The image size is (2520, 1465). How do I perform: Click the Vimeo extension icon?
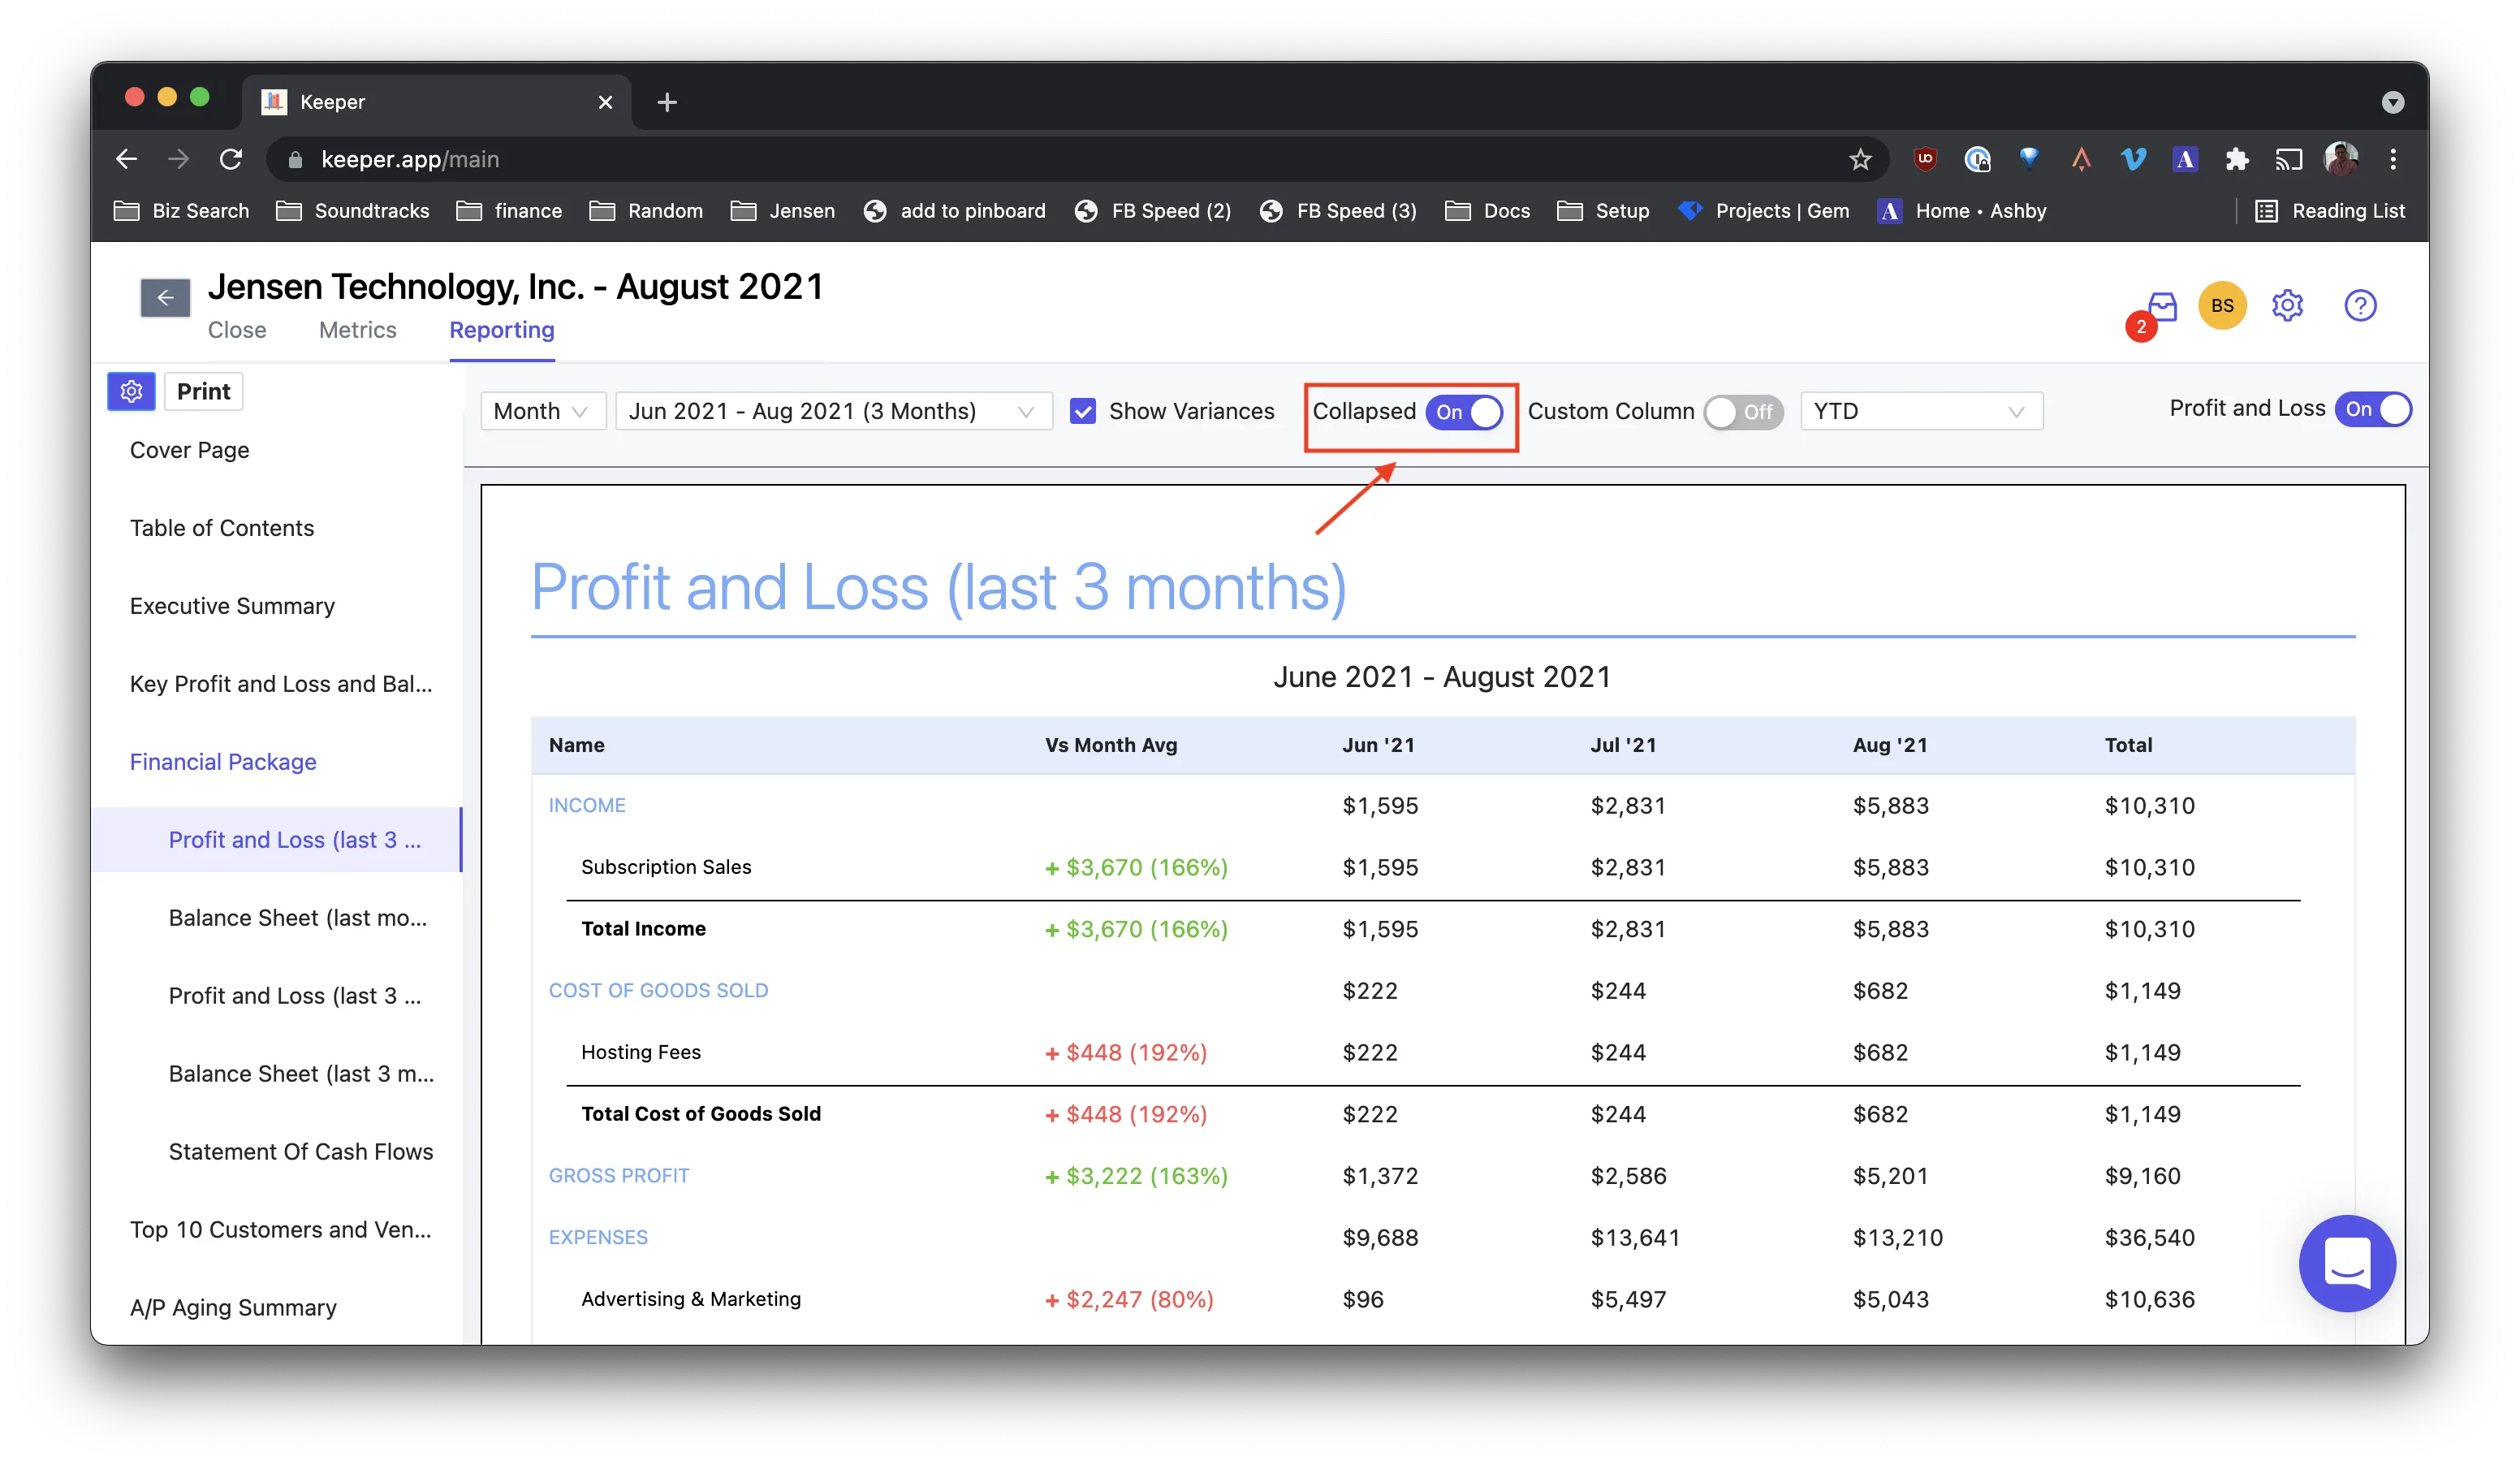2133,159
